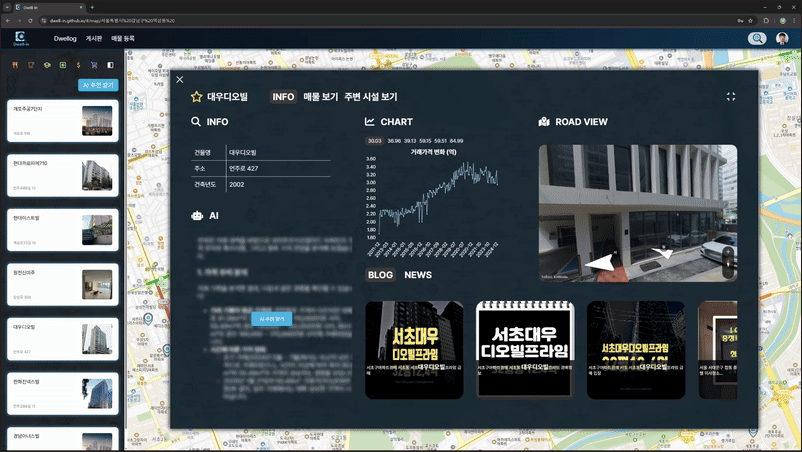Viewport: 802px width, 452px height.
Task: Select the 39.13 area chart option
Action: pyautogui.click(x=410, y=141)
